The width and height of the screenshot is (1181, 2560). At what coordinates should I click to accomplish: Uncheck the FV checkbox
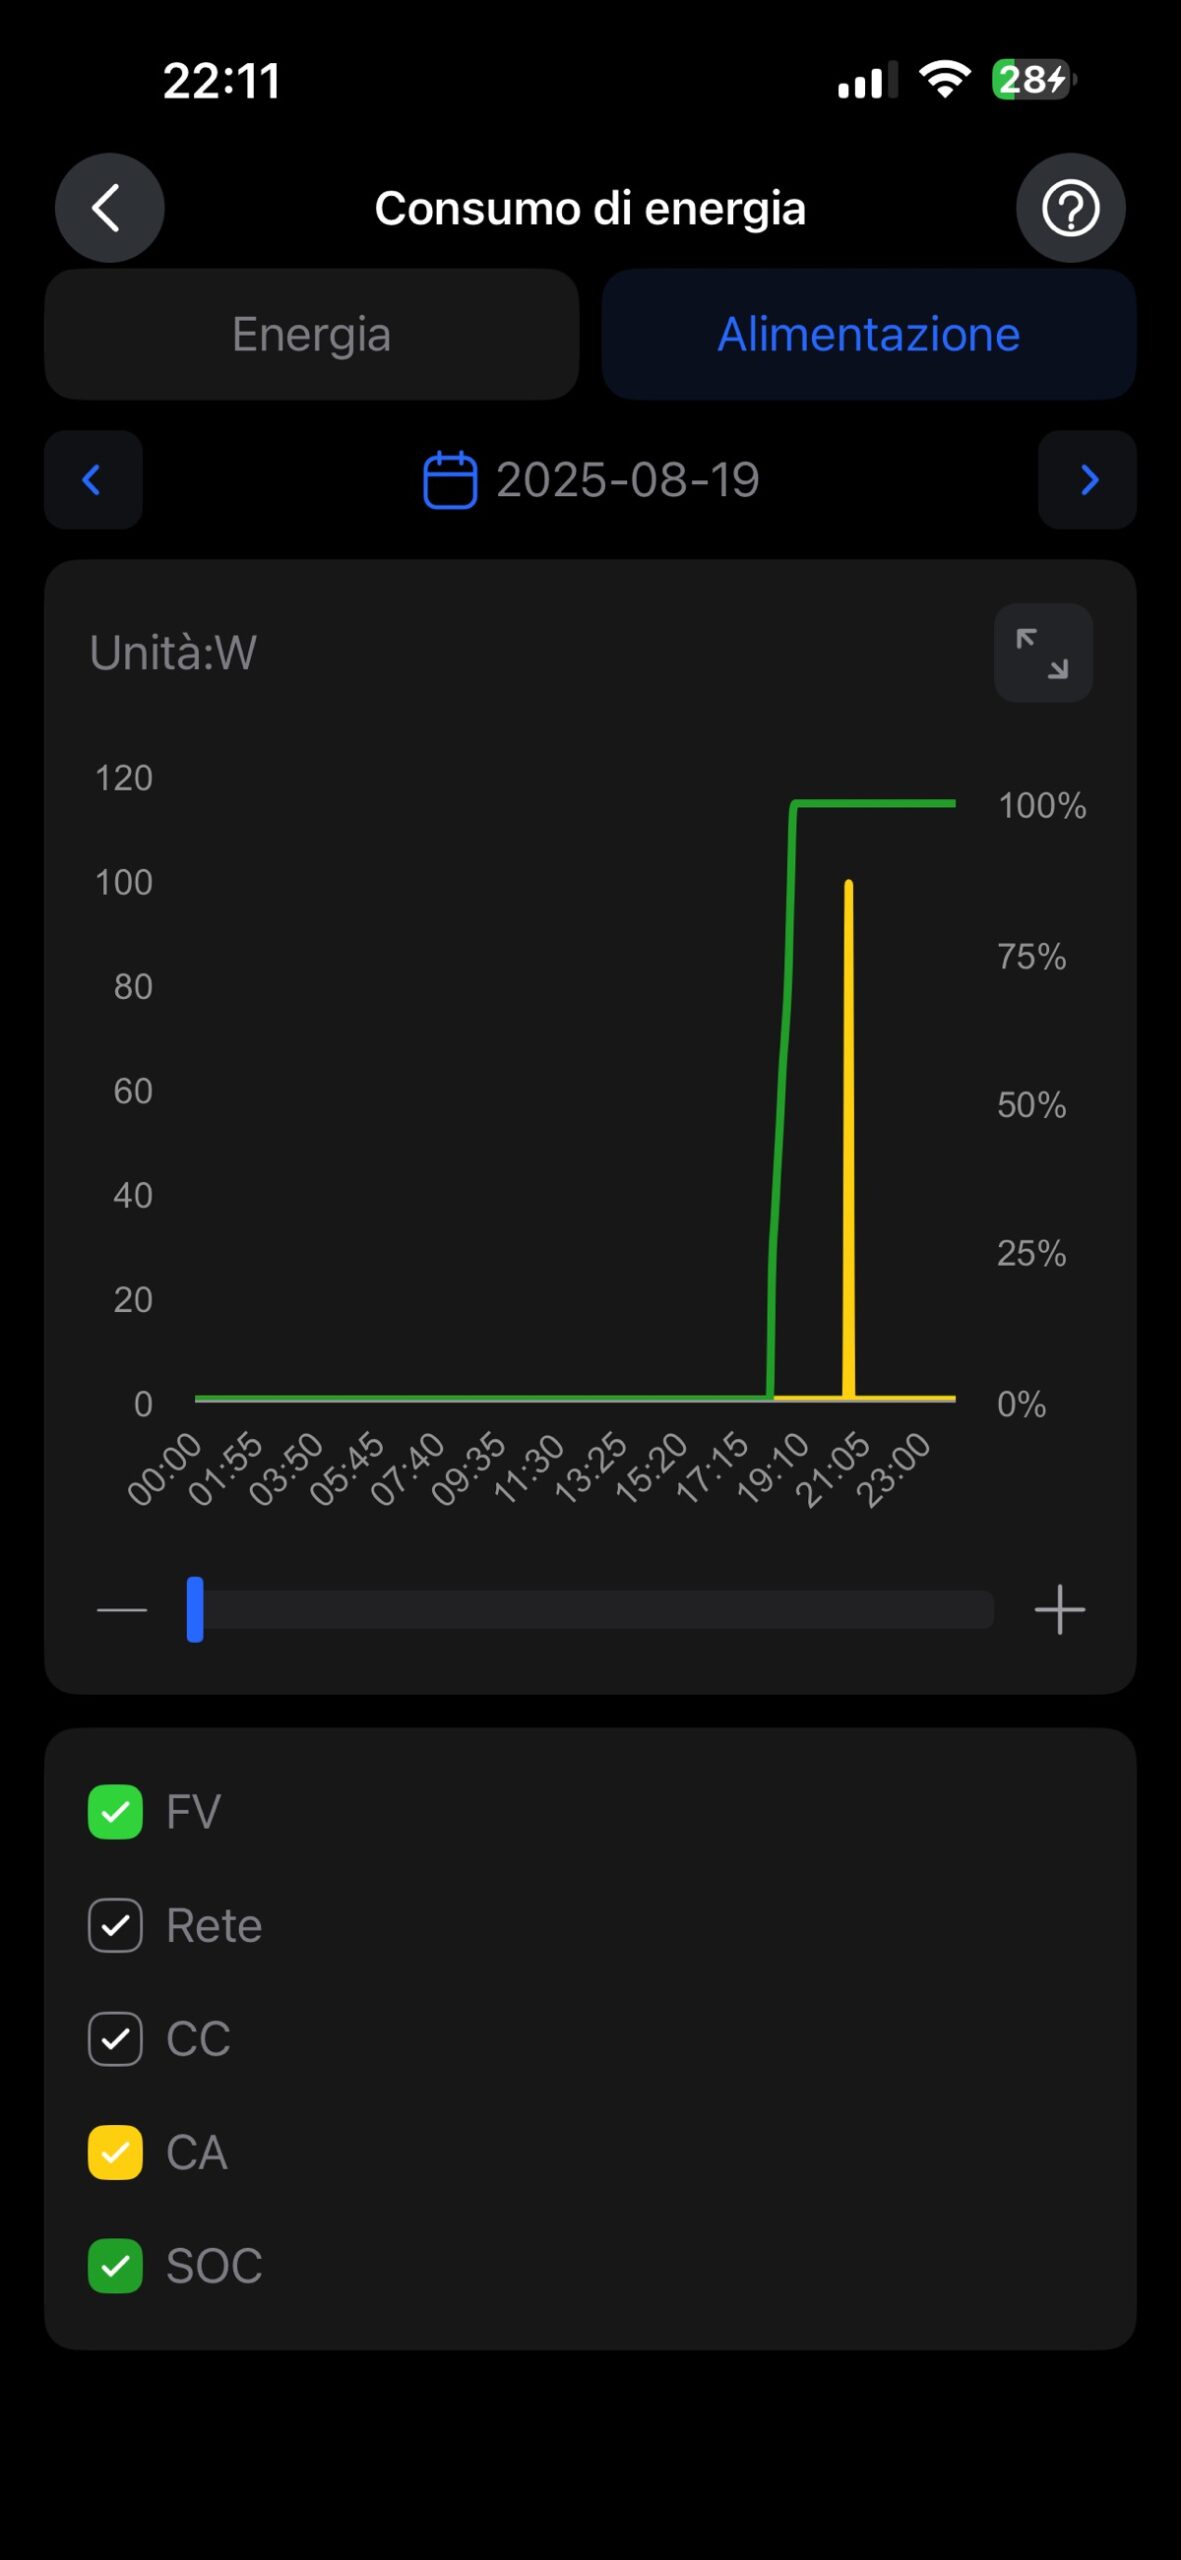tap(115, 1812)
